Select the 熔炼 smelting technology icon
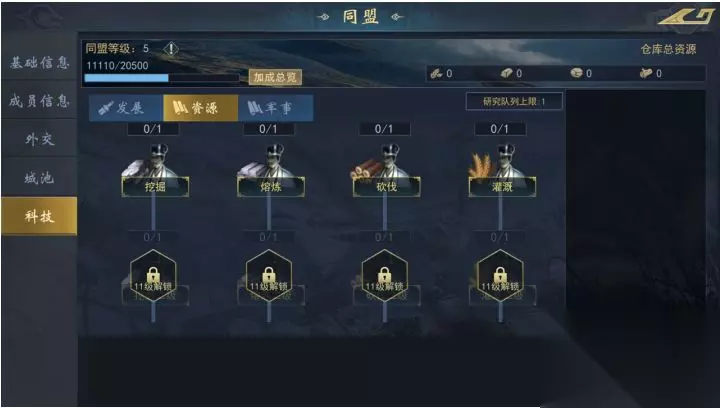This screenshot has height=408, width=720. point(271,170)
